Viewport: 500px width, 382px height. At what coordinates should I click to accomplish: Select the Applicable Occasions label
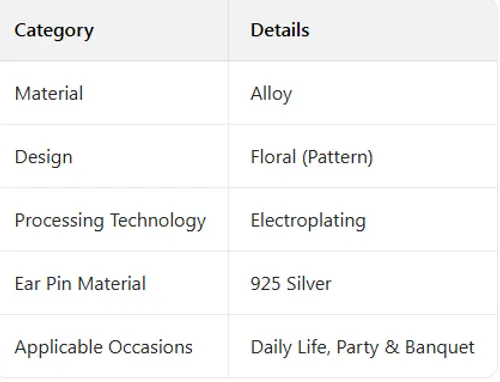tap(104, 347)
